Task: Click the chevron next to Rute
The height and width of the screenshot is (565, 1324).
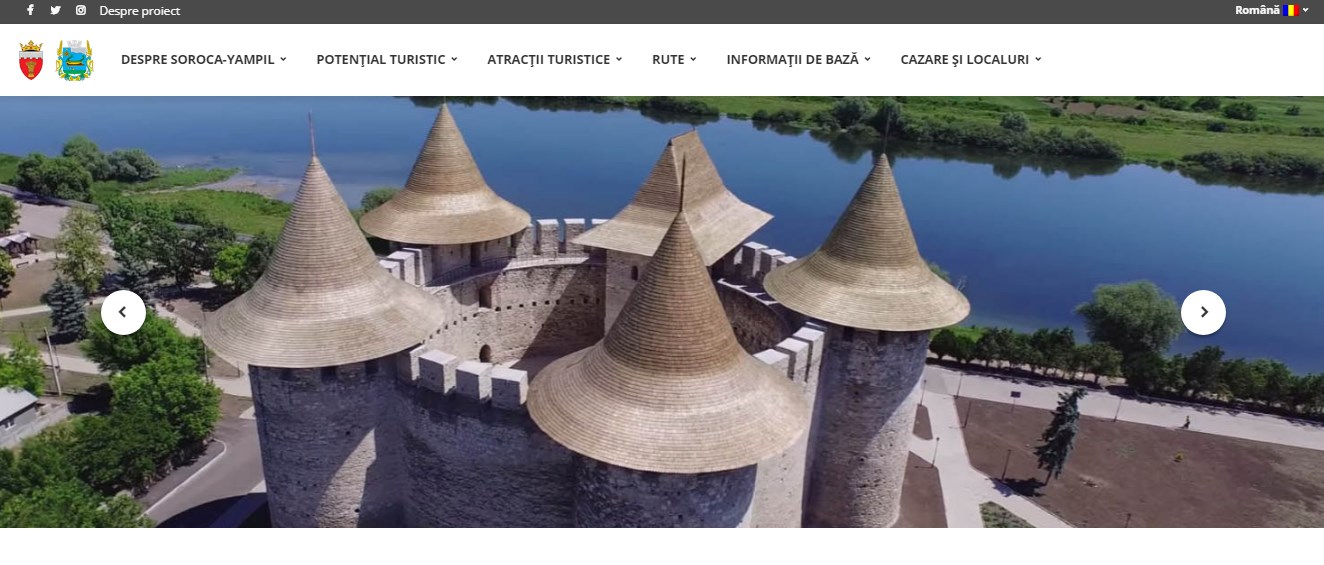Action: click(693, 59)
